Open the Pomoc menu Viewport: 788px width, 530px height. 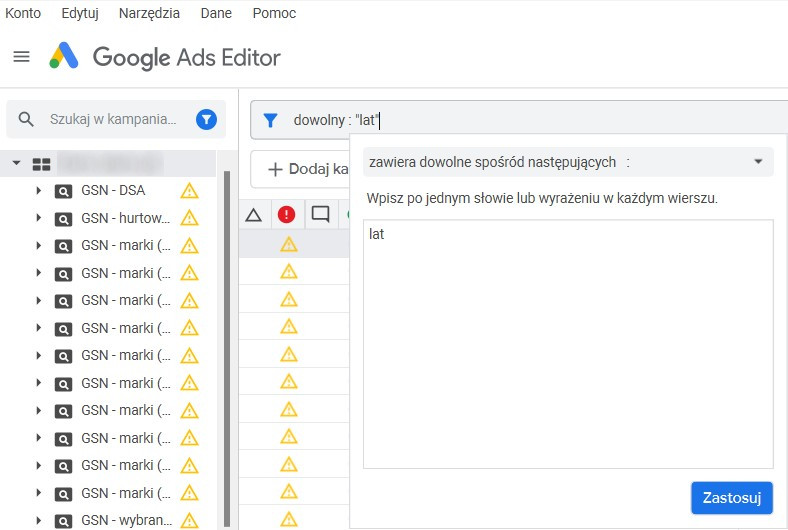coord(274,13)
